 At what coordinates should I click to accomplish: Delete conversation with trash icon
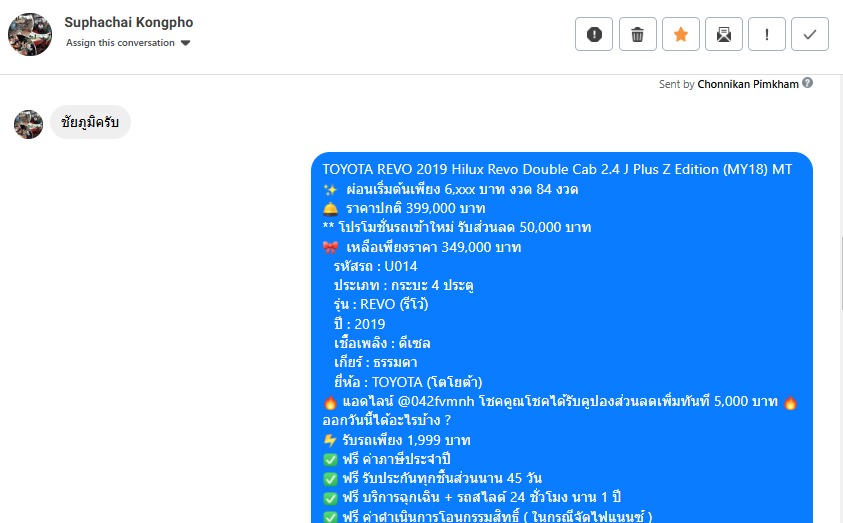pyautogui.click(x=638, y=34)
